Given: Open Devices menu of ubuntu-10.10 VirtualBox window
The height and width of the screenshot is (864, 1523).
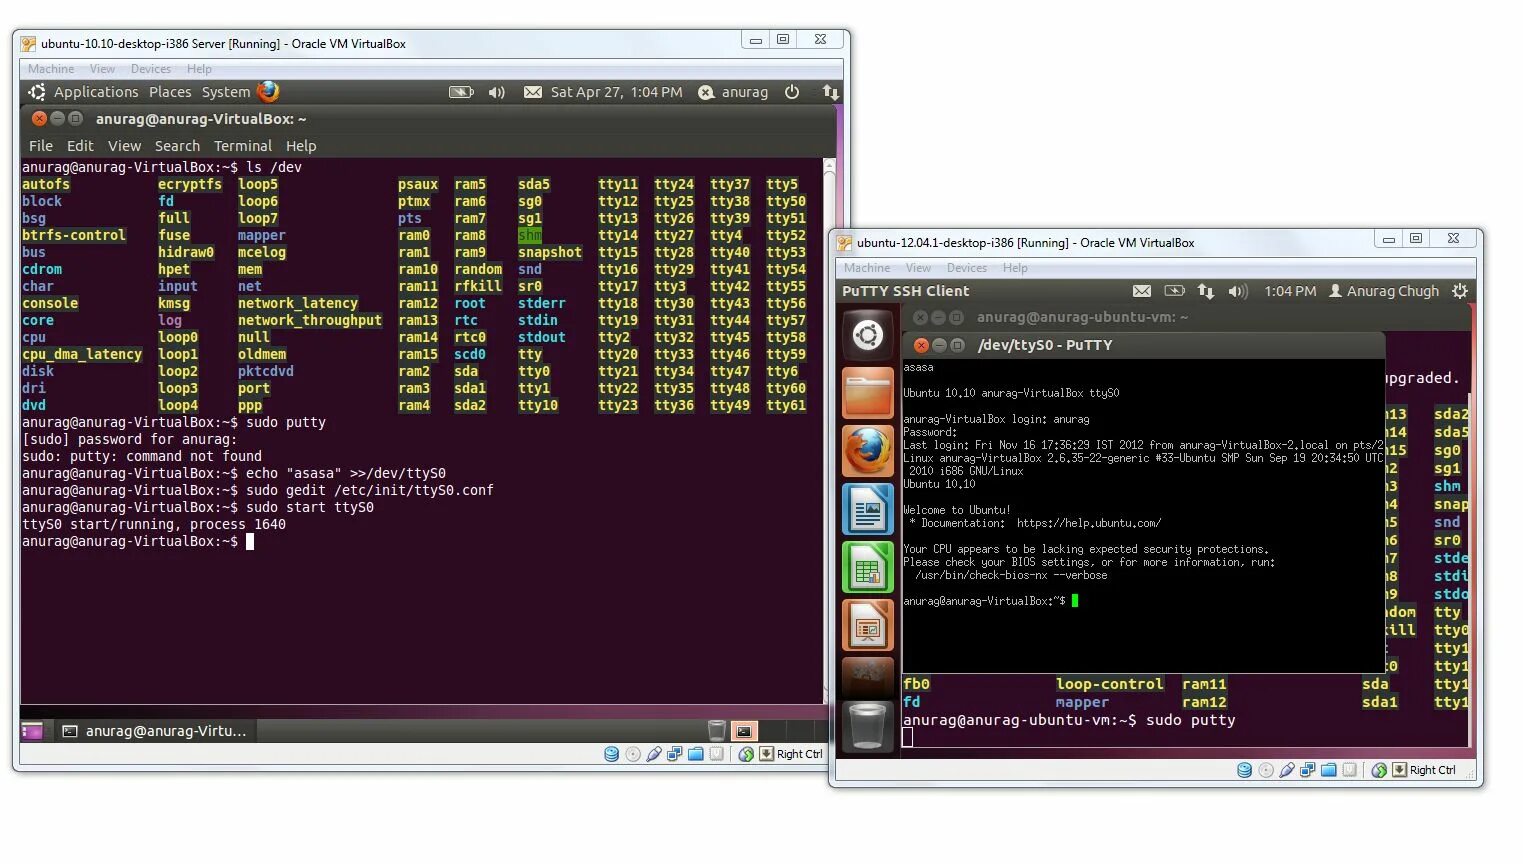Looking at the screenshot, I should coord(151,69).
